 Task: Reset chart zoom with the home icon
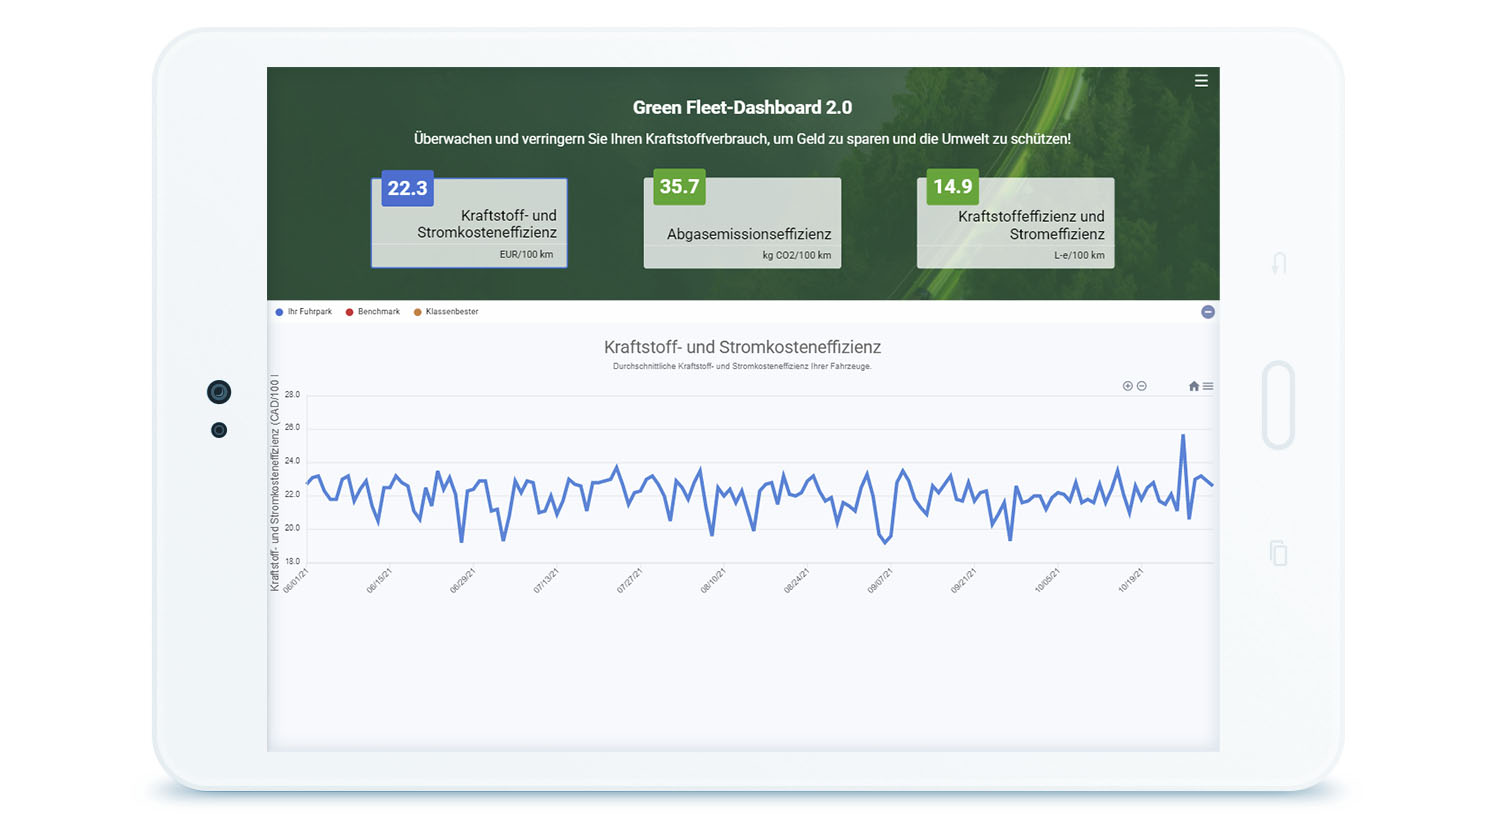pos(1194,386)
